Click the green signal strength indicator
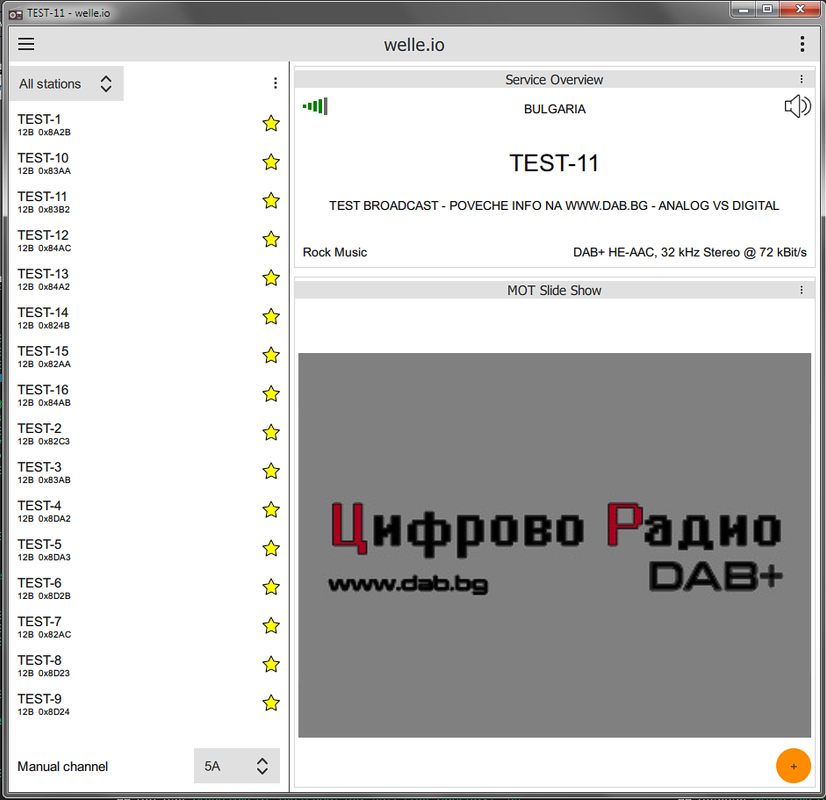Image resolution: width=826 pixels, height=800 pixels. point(315,106)
